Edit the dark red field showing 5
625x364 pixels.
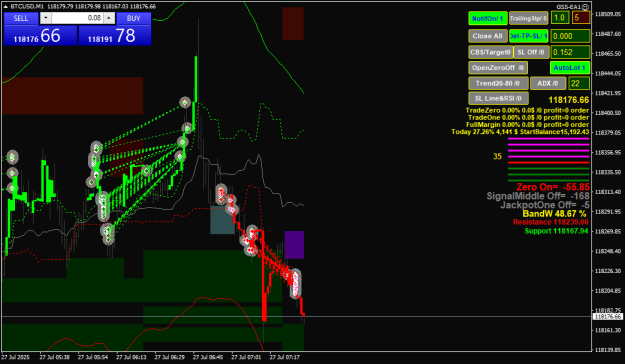(x=580, y=18)
